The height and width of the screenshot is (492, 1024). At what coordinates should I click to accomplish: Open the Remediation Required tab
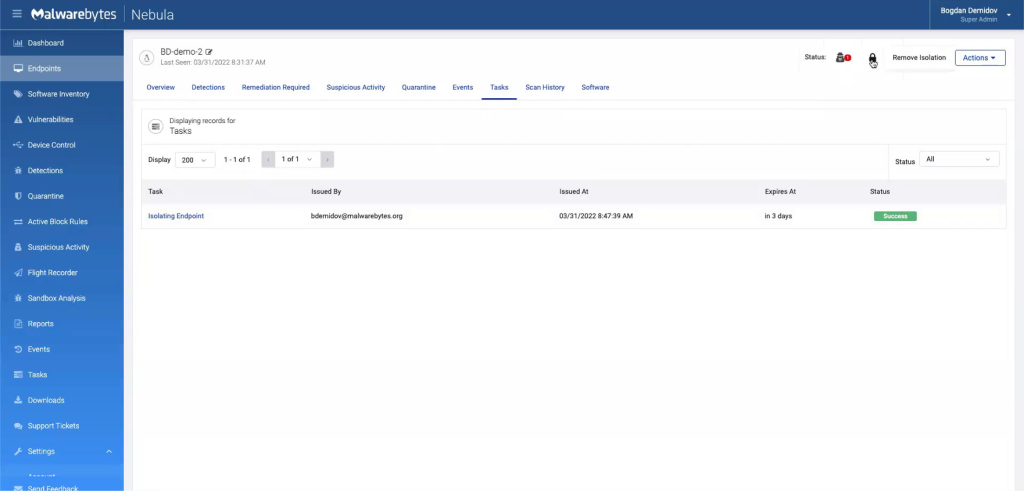[x=276, y=87]
